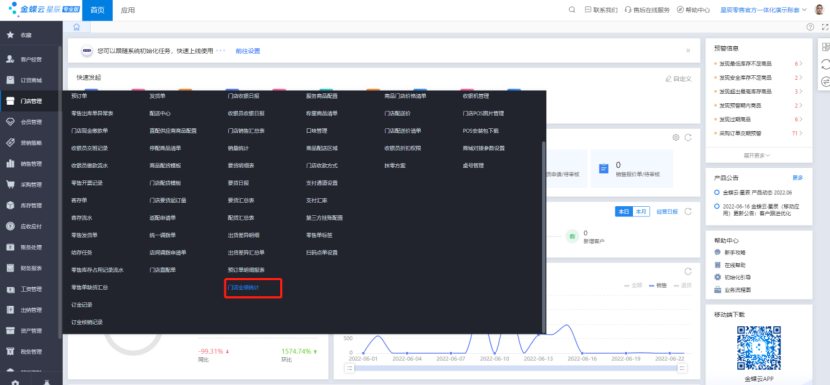
Task: Open 预订单 menu entry
Action: tap(79, 96)
